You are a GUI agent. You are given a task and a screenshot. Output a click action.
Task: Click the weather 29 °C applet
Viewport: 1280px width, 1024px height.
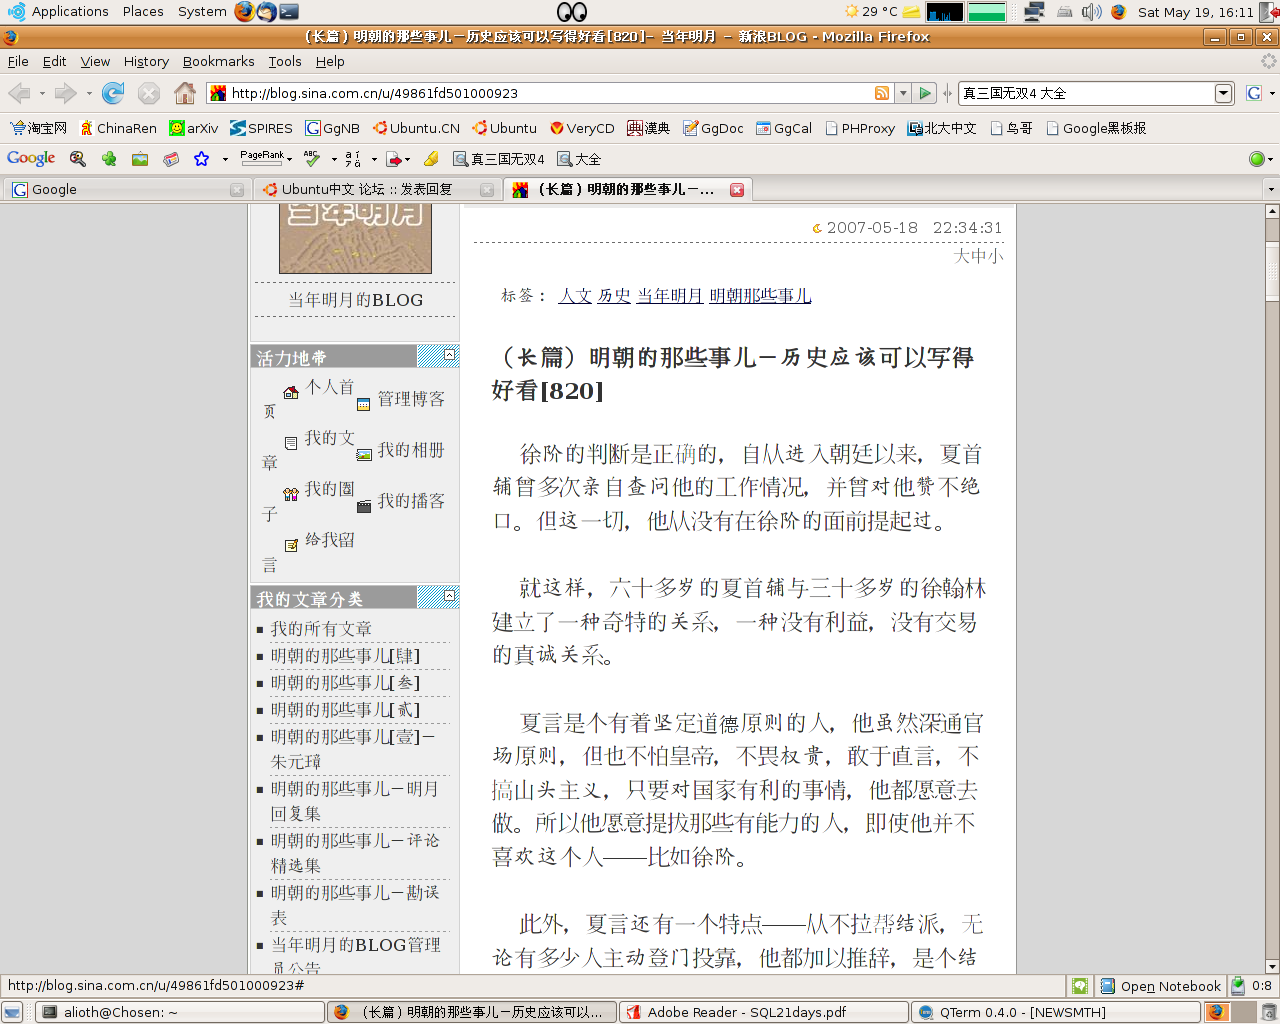pyautogui.click(x=871, y=12)
